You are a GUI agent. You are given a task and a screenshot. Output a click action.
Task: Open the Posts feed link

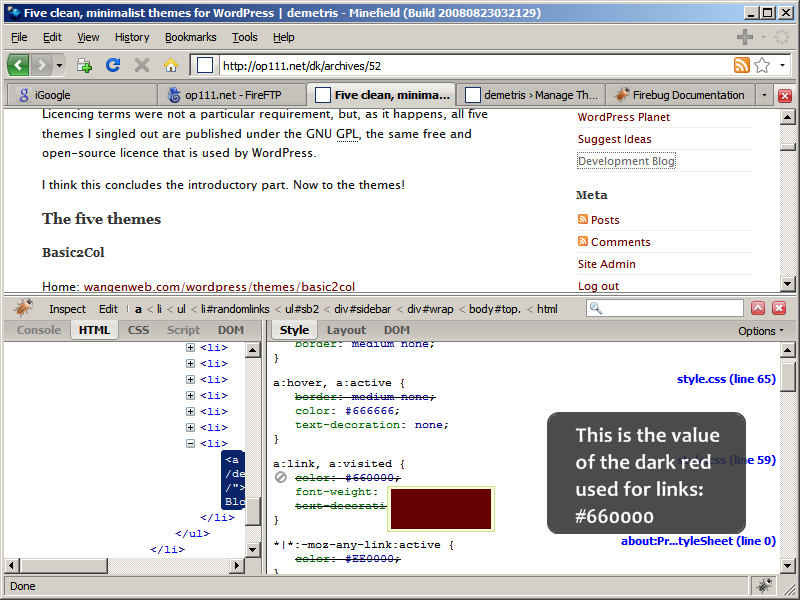point(605,220)
